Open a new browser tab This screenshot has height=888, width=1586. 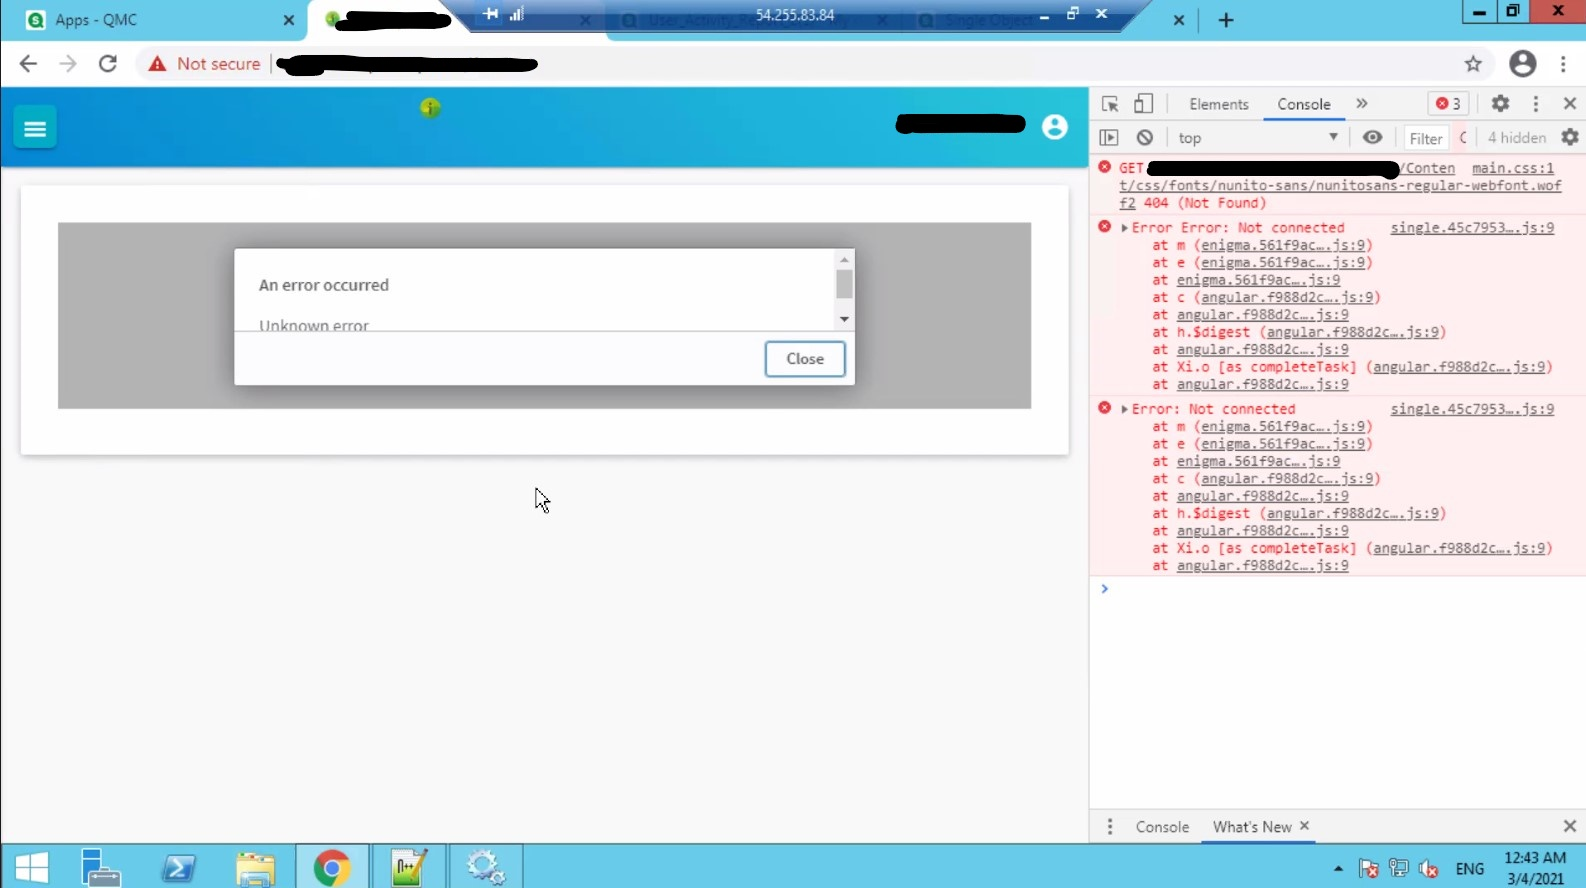(1226, 20)
